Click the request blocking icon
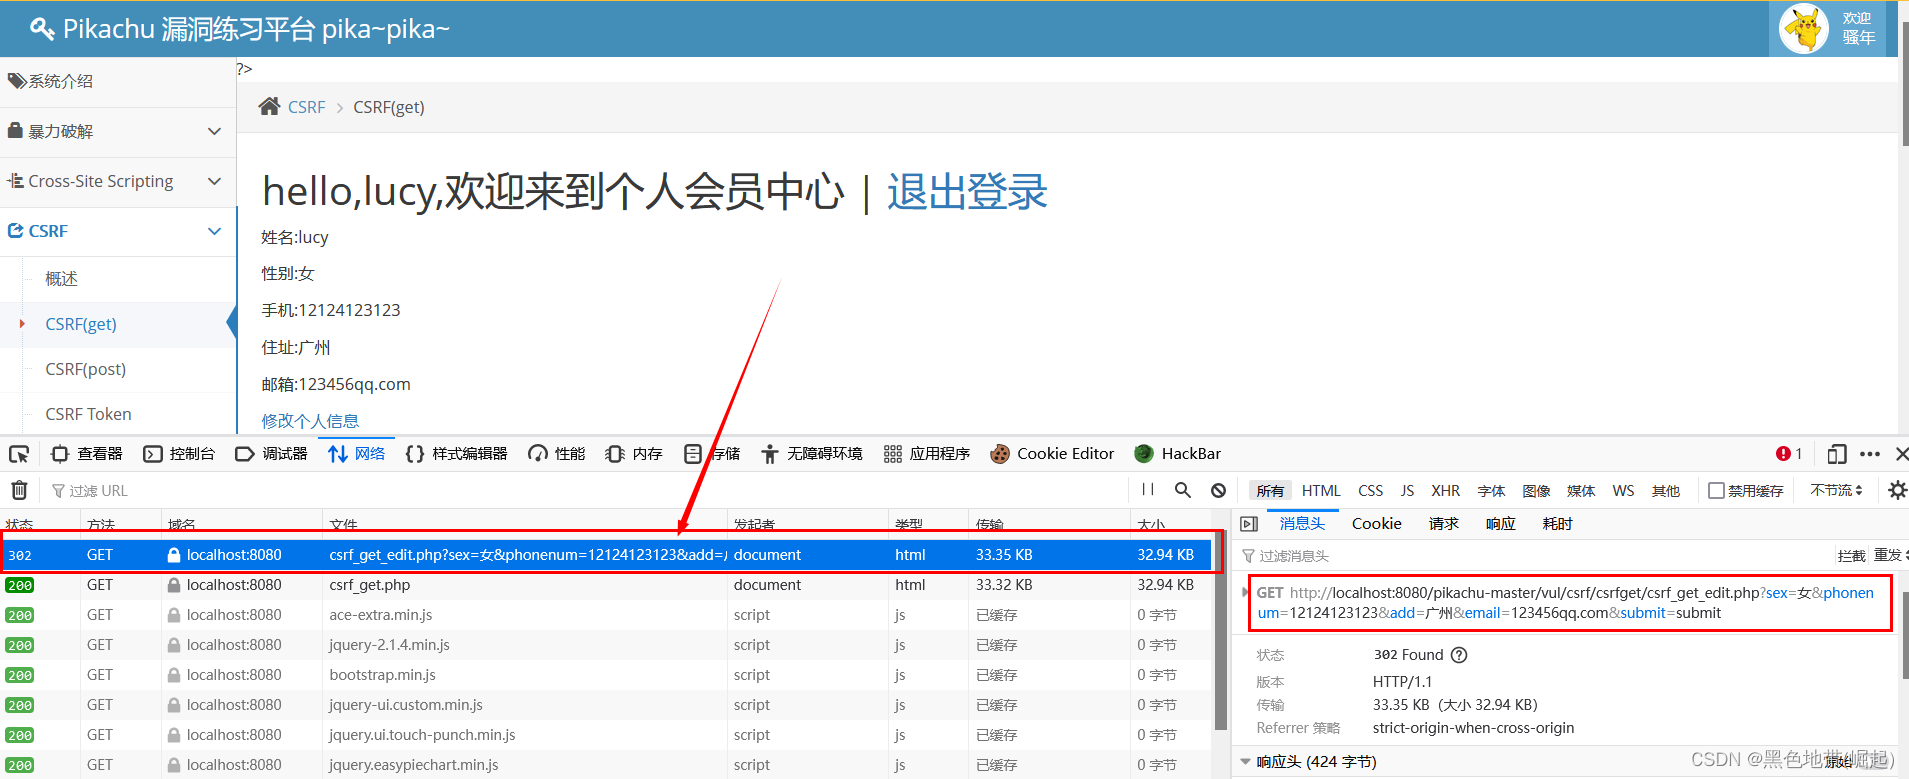 click(x=1218, y=490)
